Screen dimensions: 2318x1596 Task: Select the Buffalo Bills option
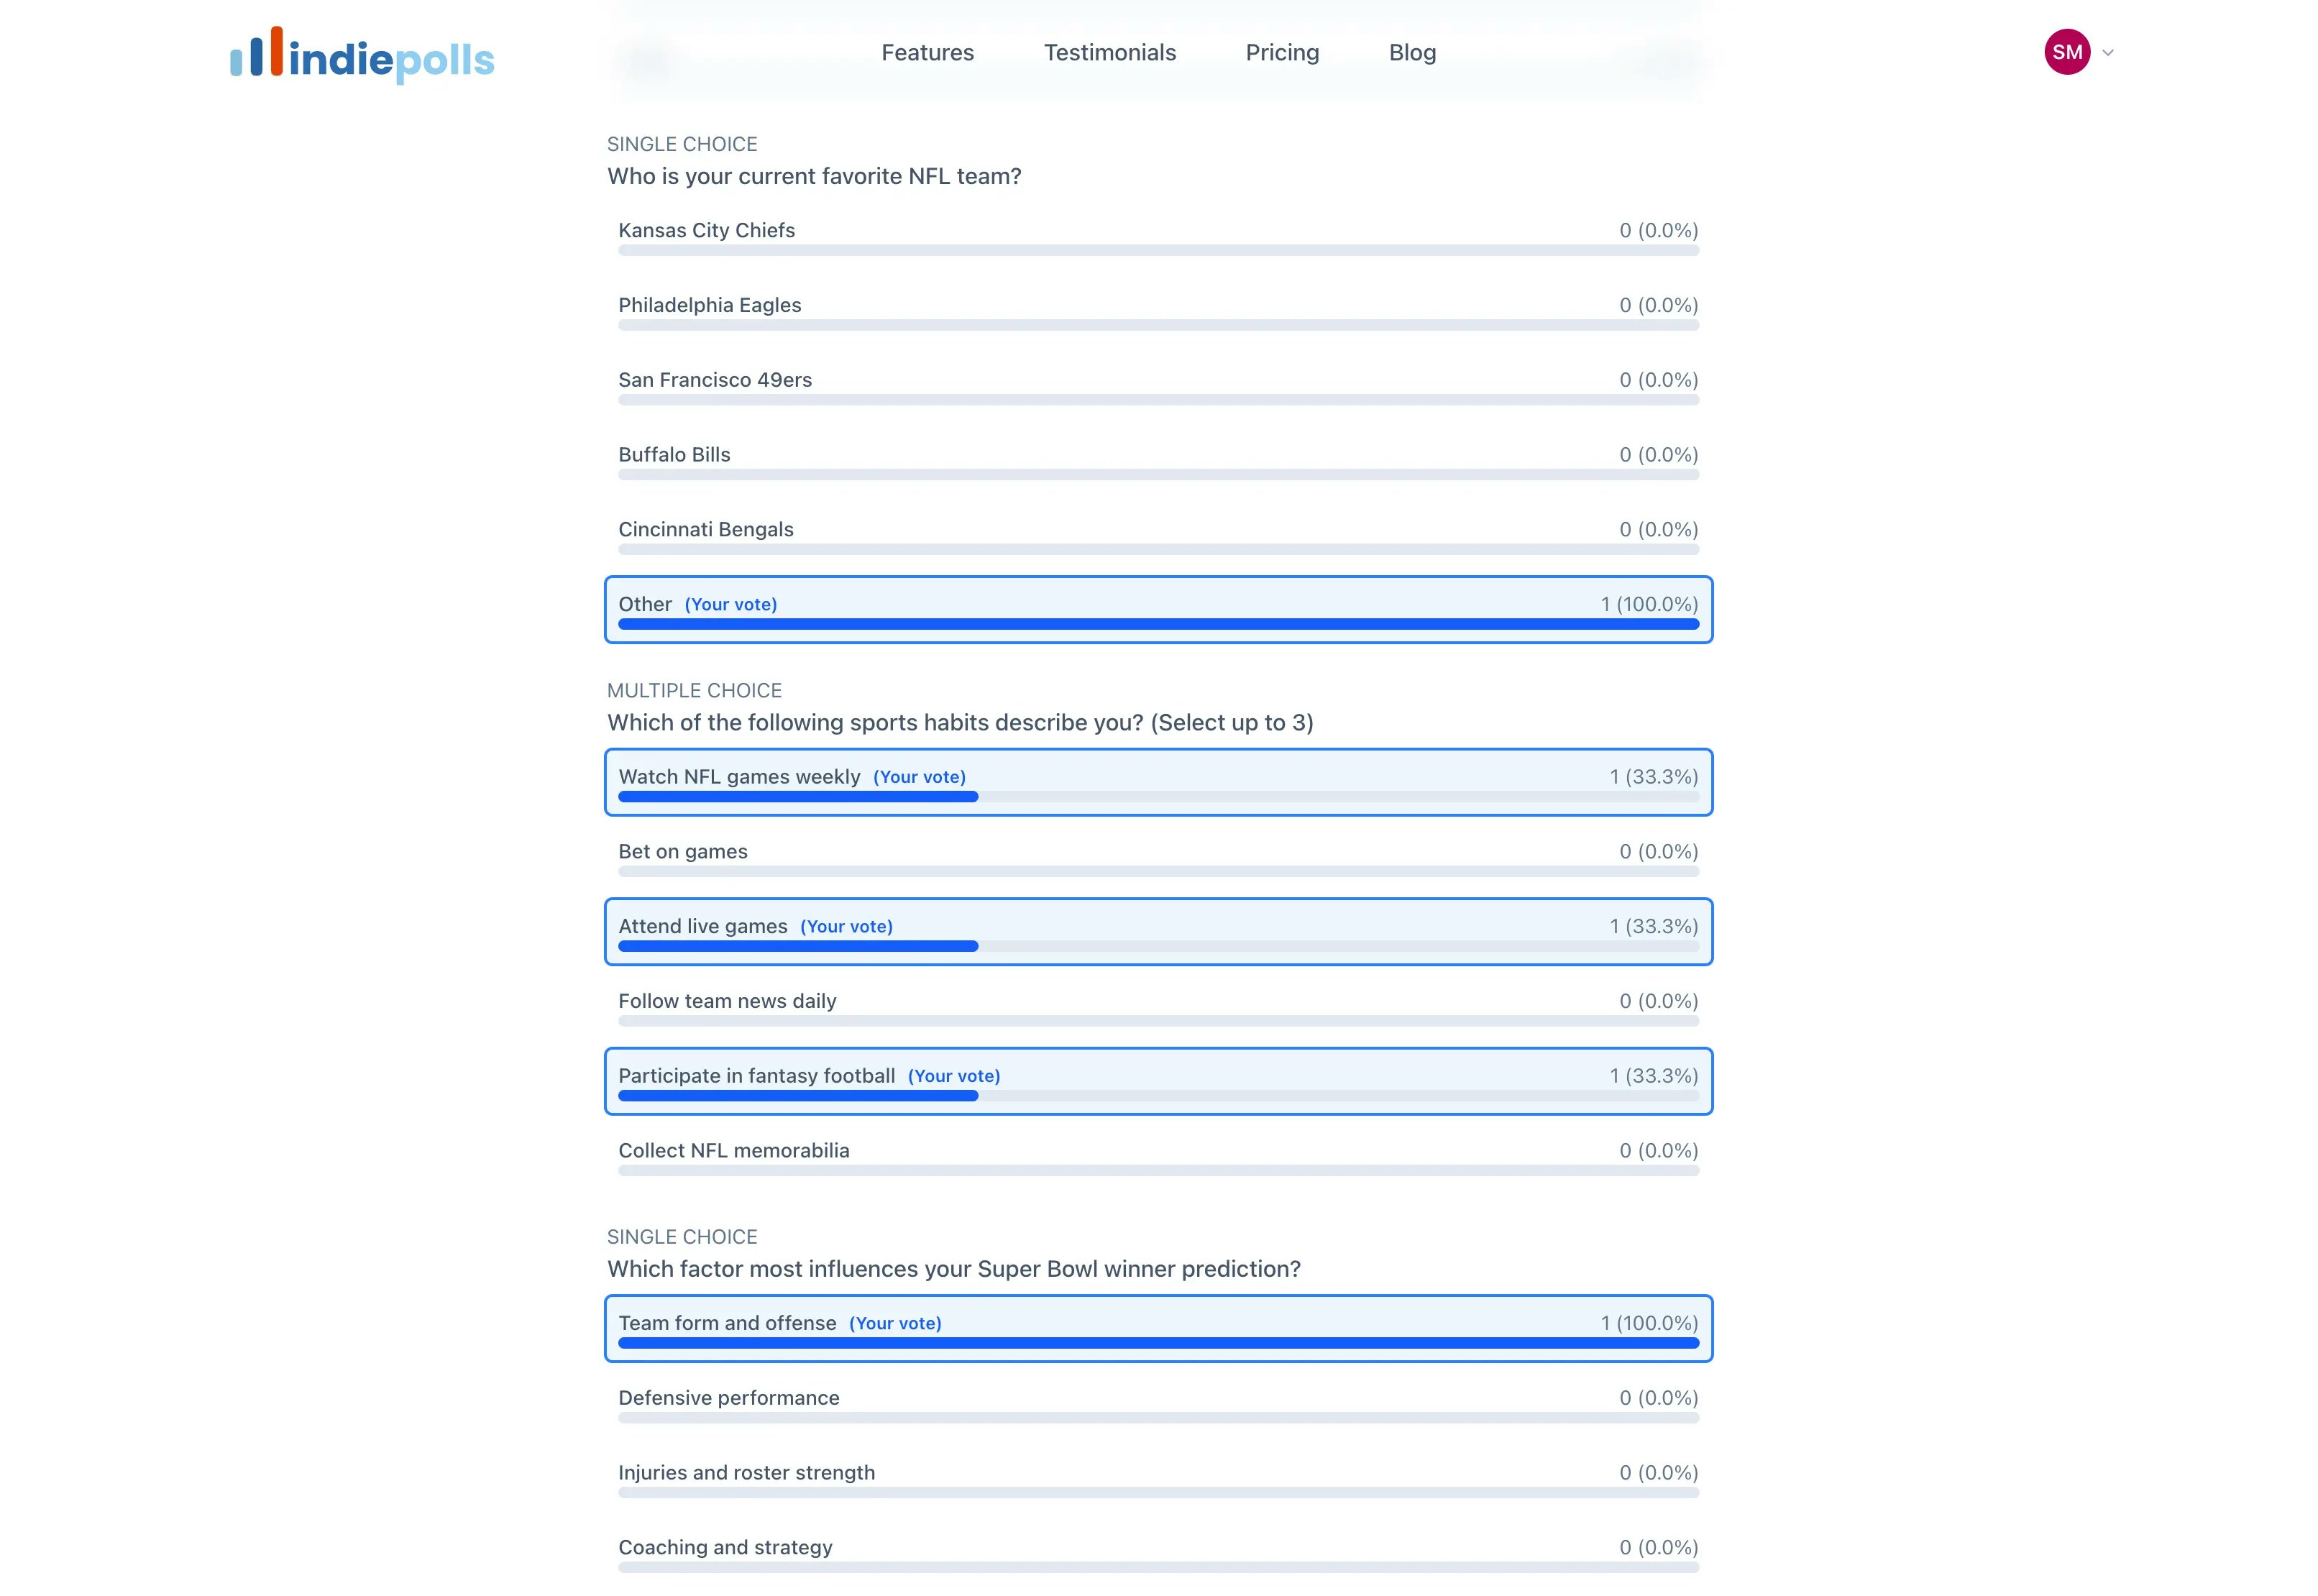tap(1158, 461)
